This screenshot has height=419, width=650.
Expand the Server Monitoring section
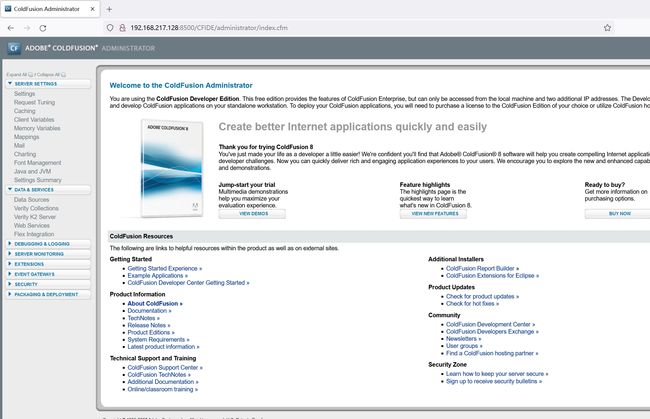tap(48, 254)
